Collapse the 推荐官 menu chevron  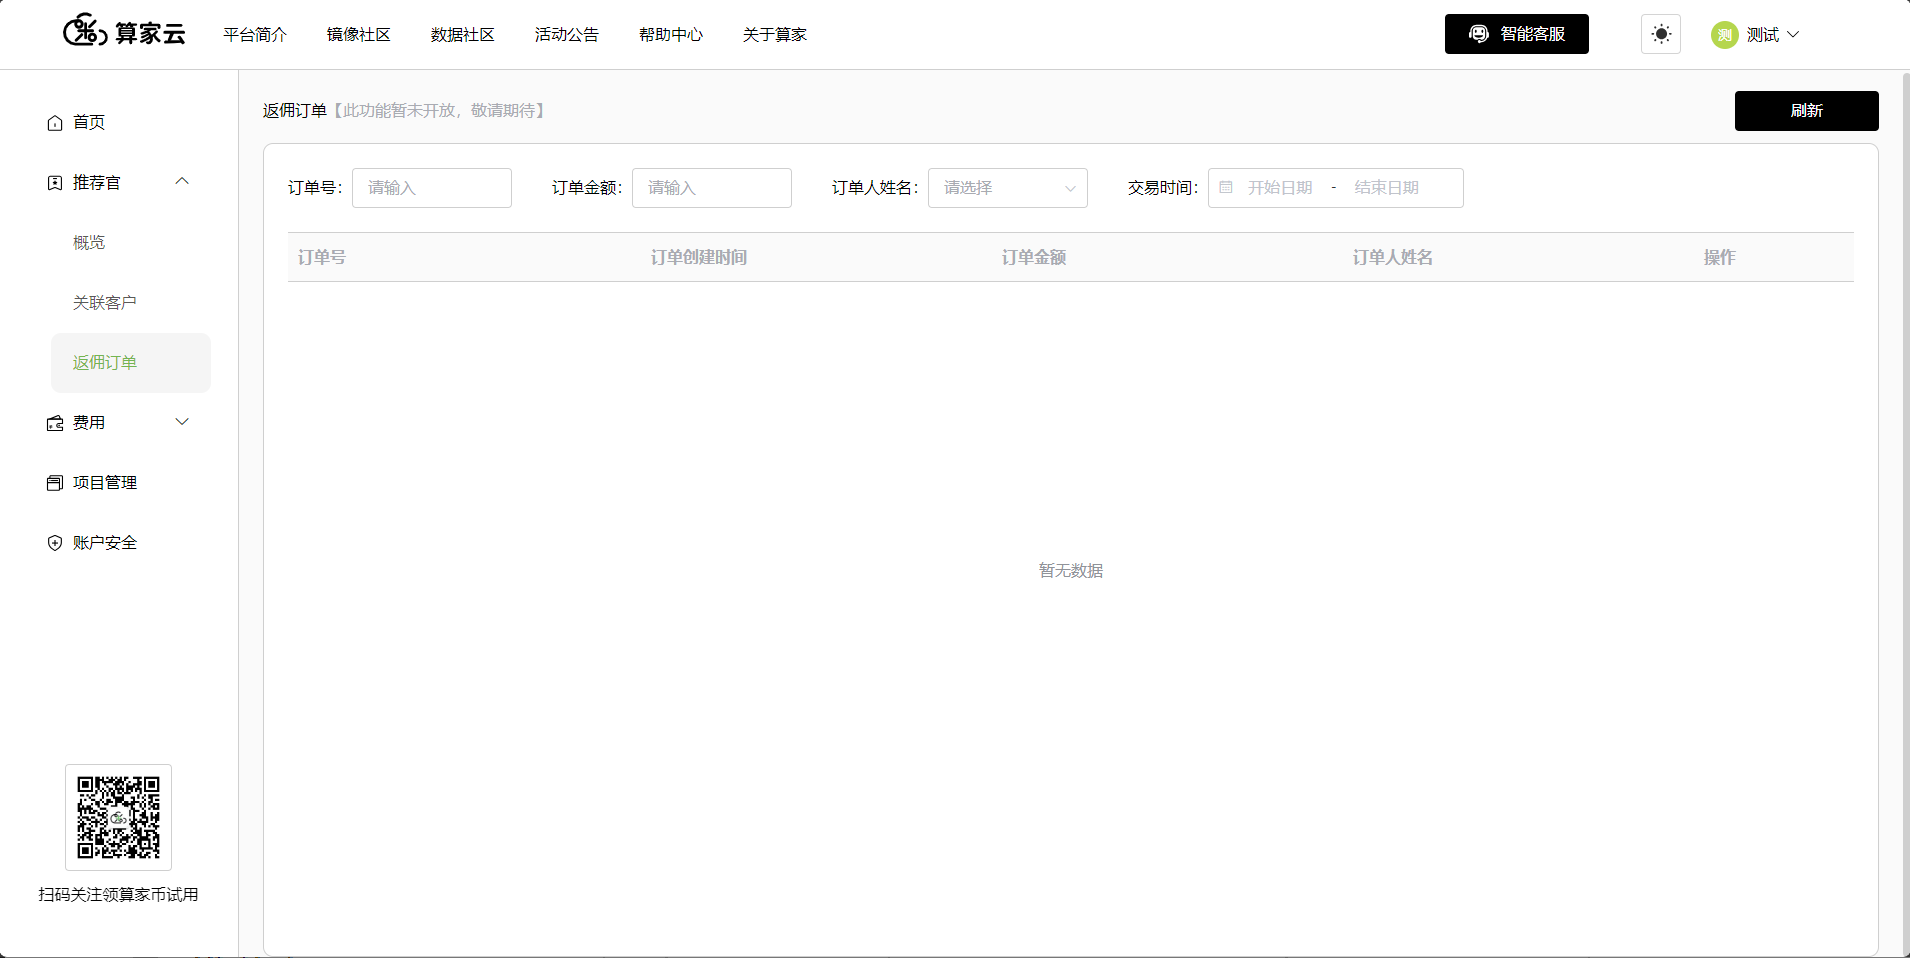(182, 181)
